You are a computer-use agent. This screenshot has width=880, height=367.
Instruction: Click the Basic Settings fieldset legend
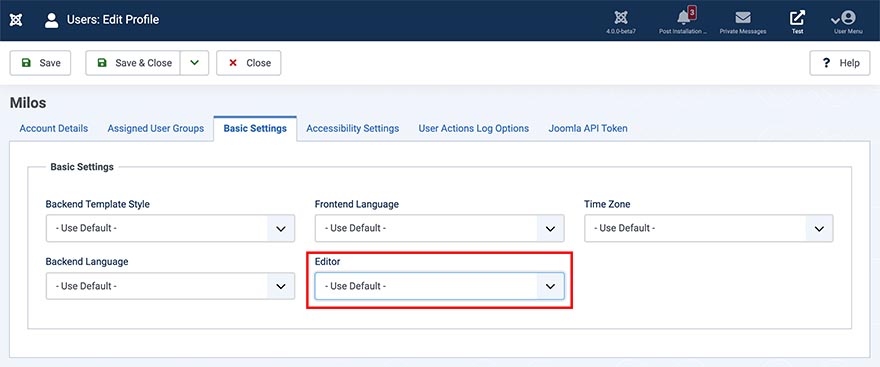(82, 167)
